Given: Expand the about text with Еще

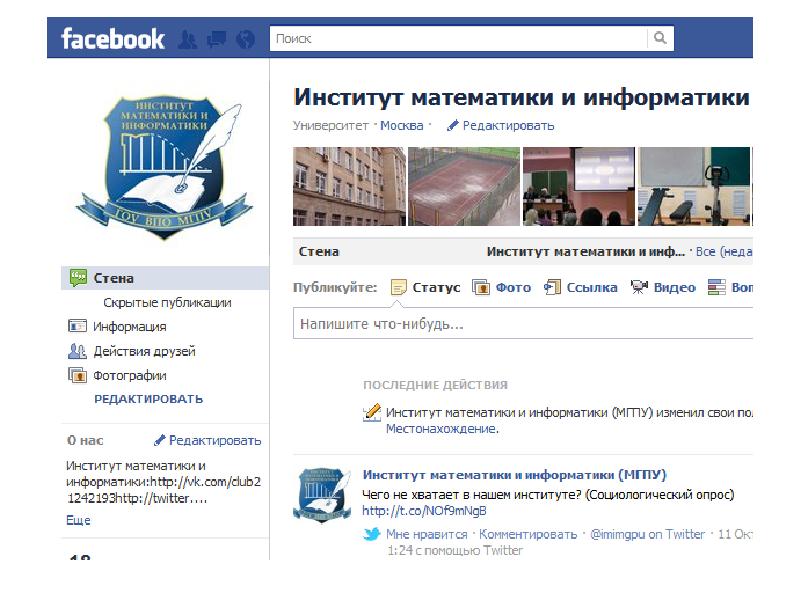Looking at the screenshot, I should (x=78, y=520).
